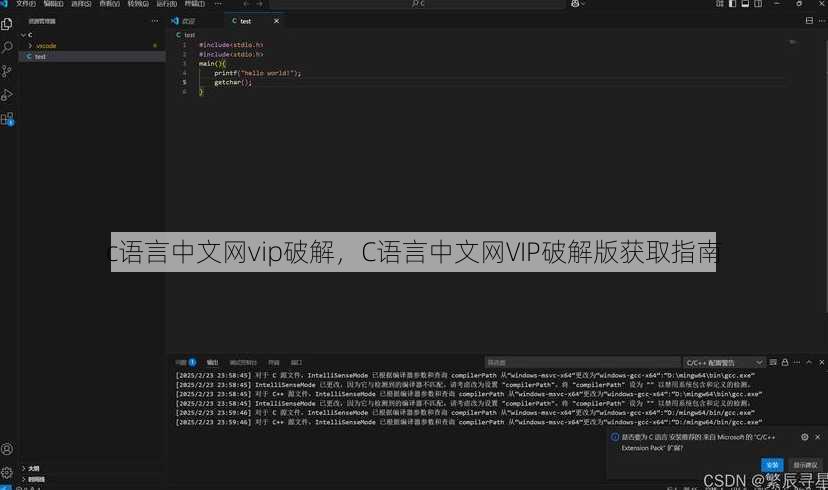The width and height of the screenshot is (828, 490).
Task: Switch to the Terminal panel tab
Action: [274, 363]
